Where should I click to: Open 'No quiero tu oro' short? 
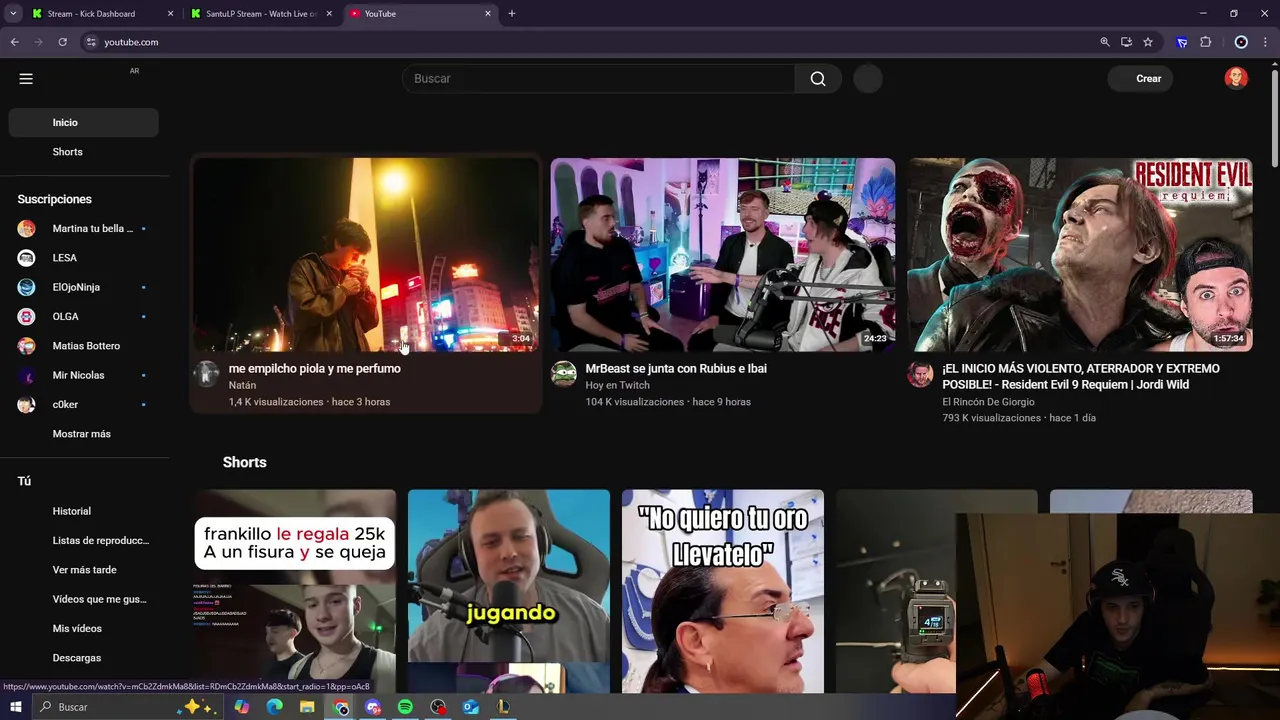723,591
